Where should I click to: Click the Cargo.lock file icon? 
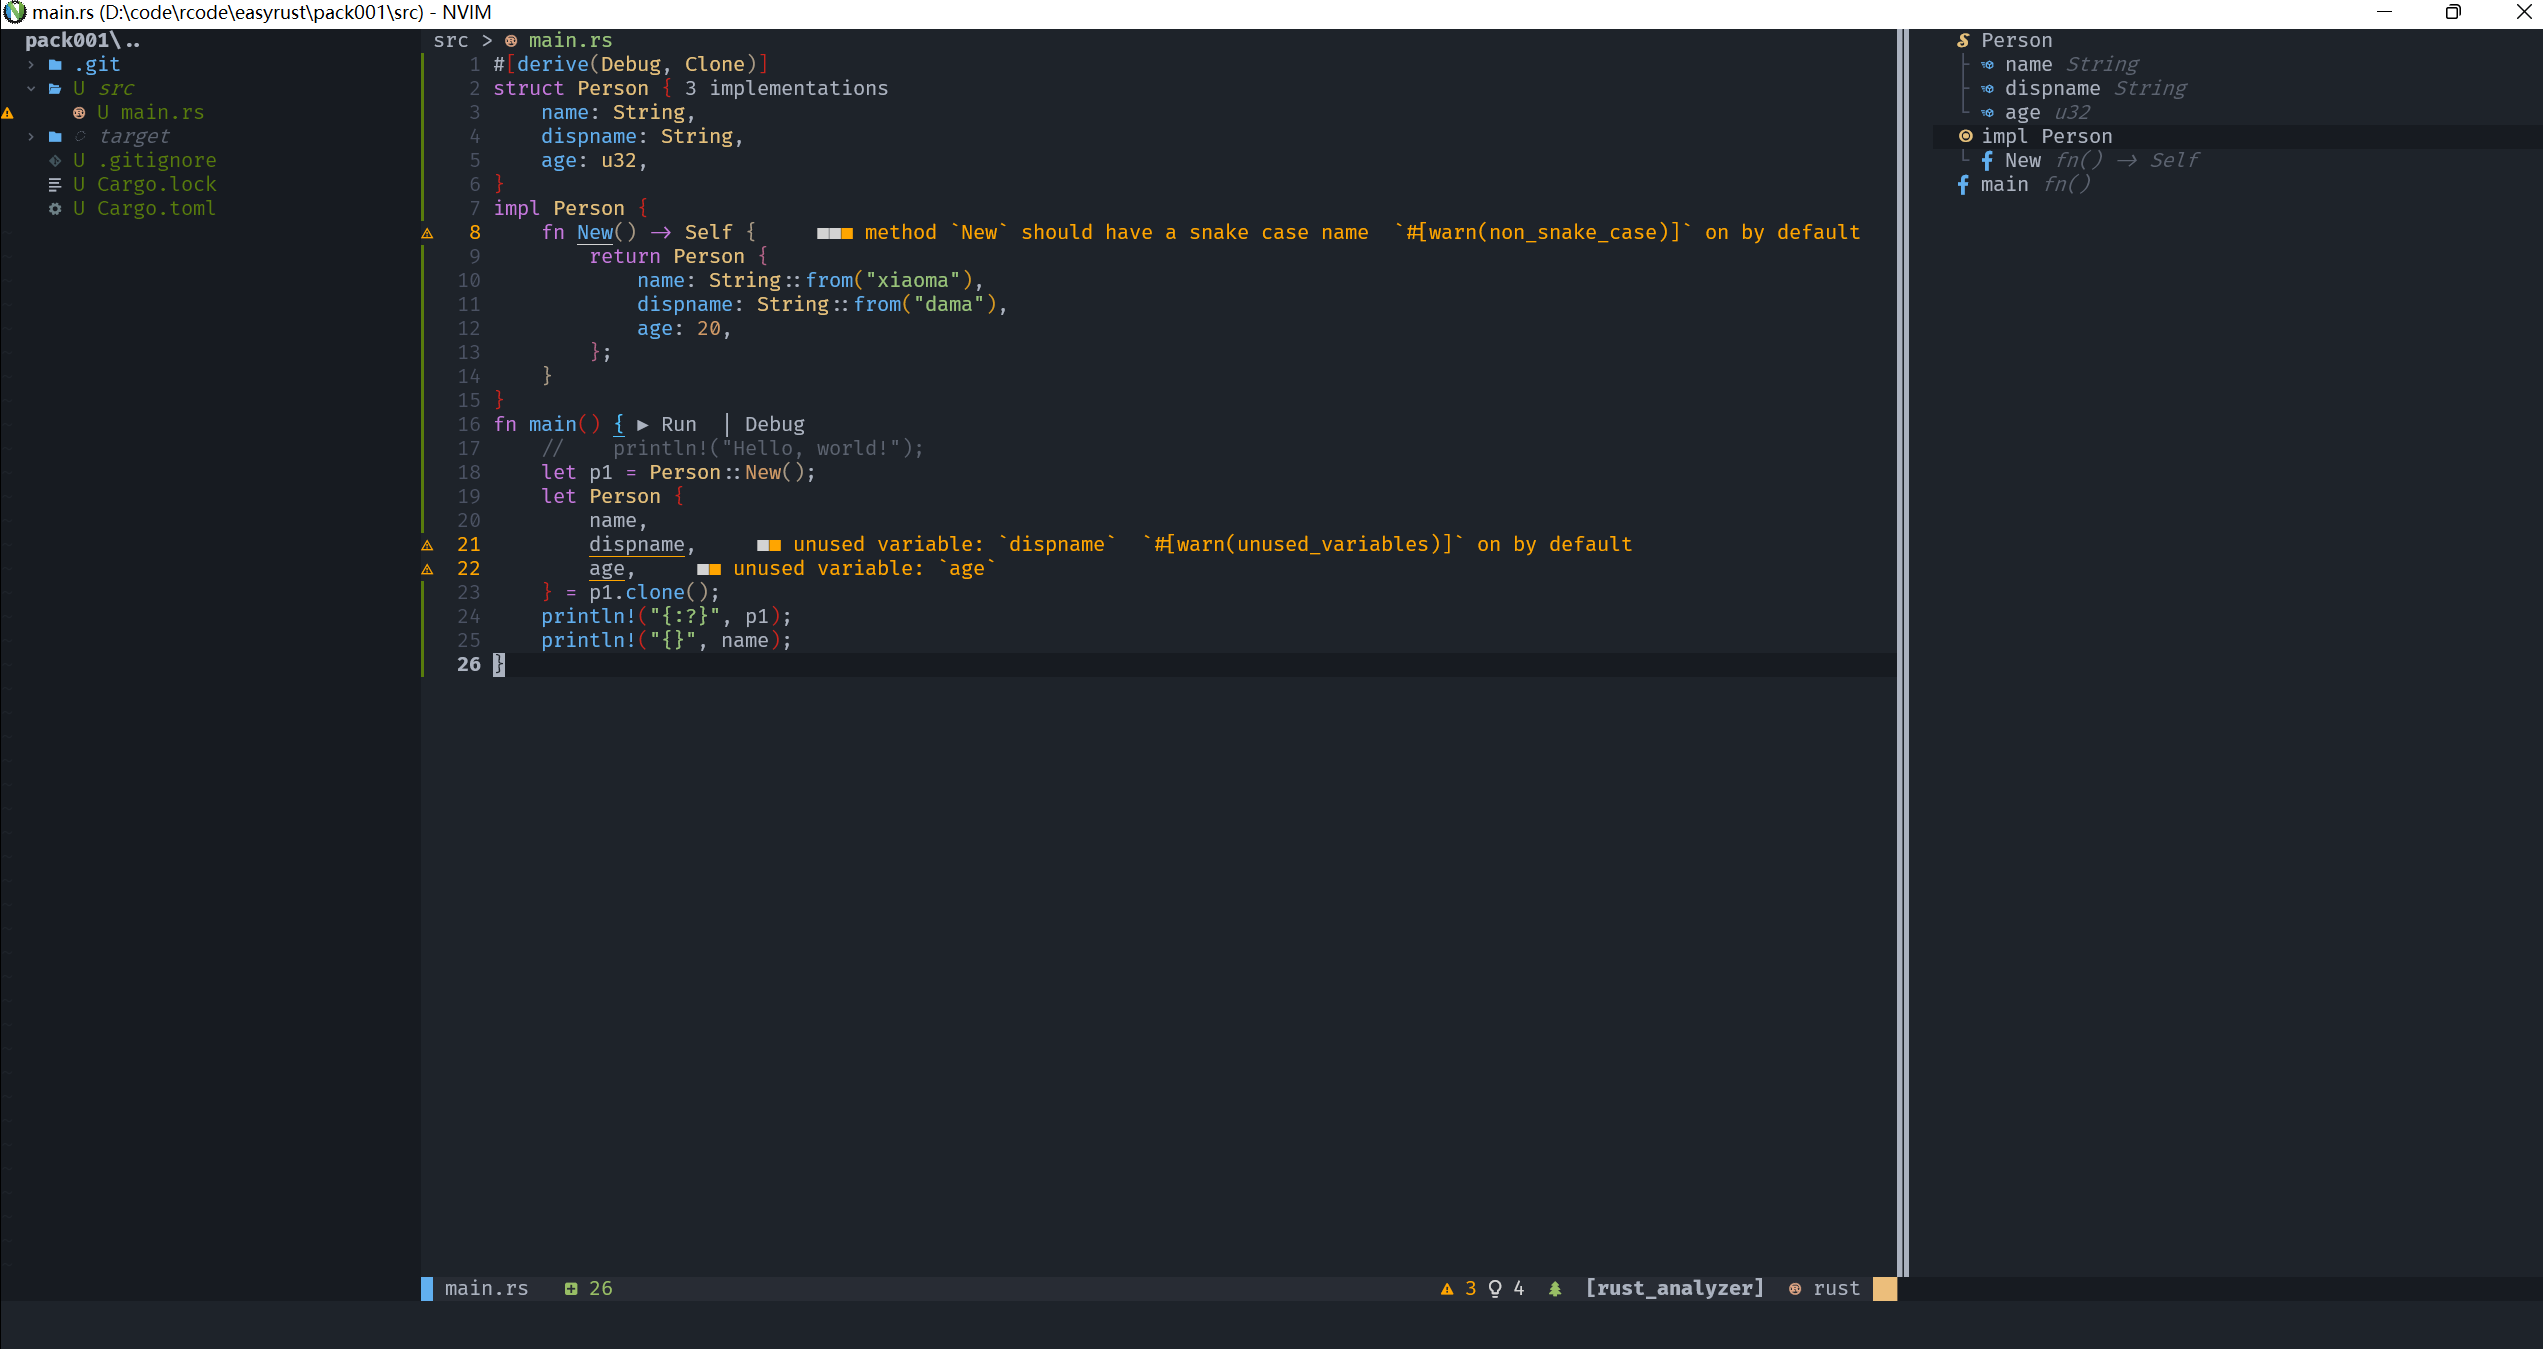(x=55, y=185)
